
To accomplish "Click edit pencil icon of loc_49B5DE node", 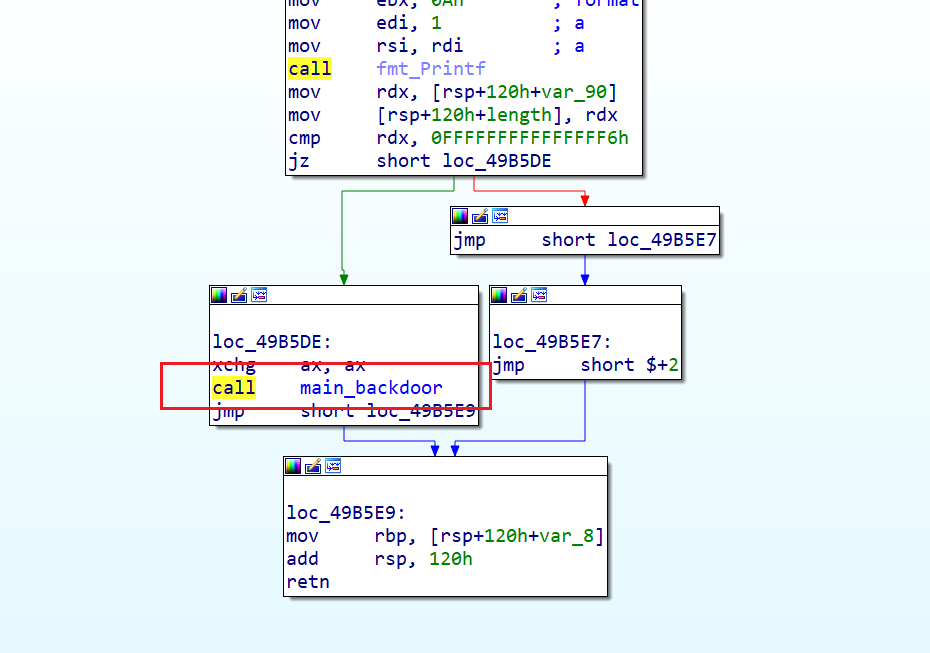I will point(239,295).
